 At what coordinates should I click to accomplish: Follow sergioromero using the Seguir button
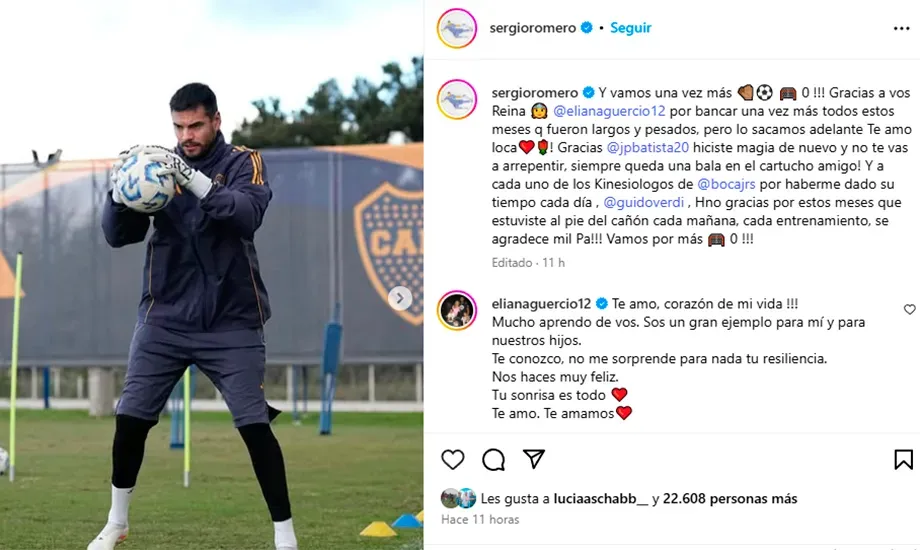pos(631,28)
